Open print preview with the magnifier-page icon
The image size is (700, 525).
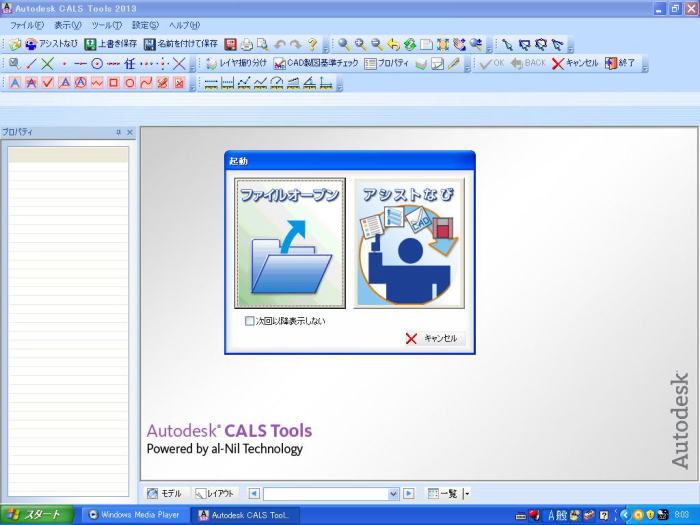(x=263, y=44)
